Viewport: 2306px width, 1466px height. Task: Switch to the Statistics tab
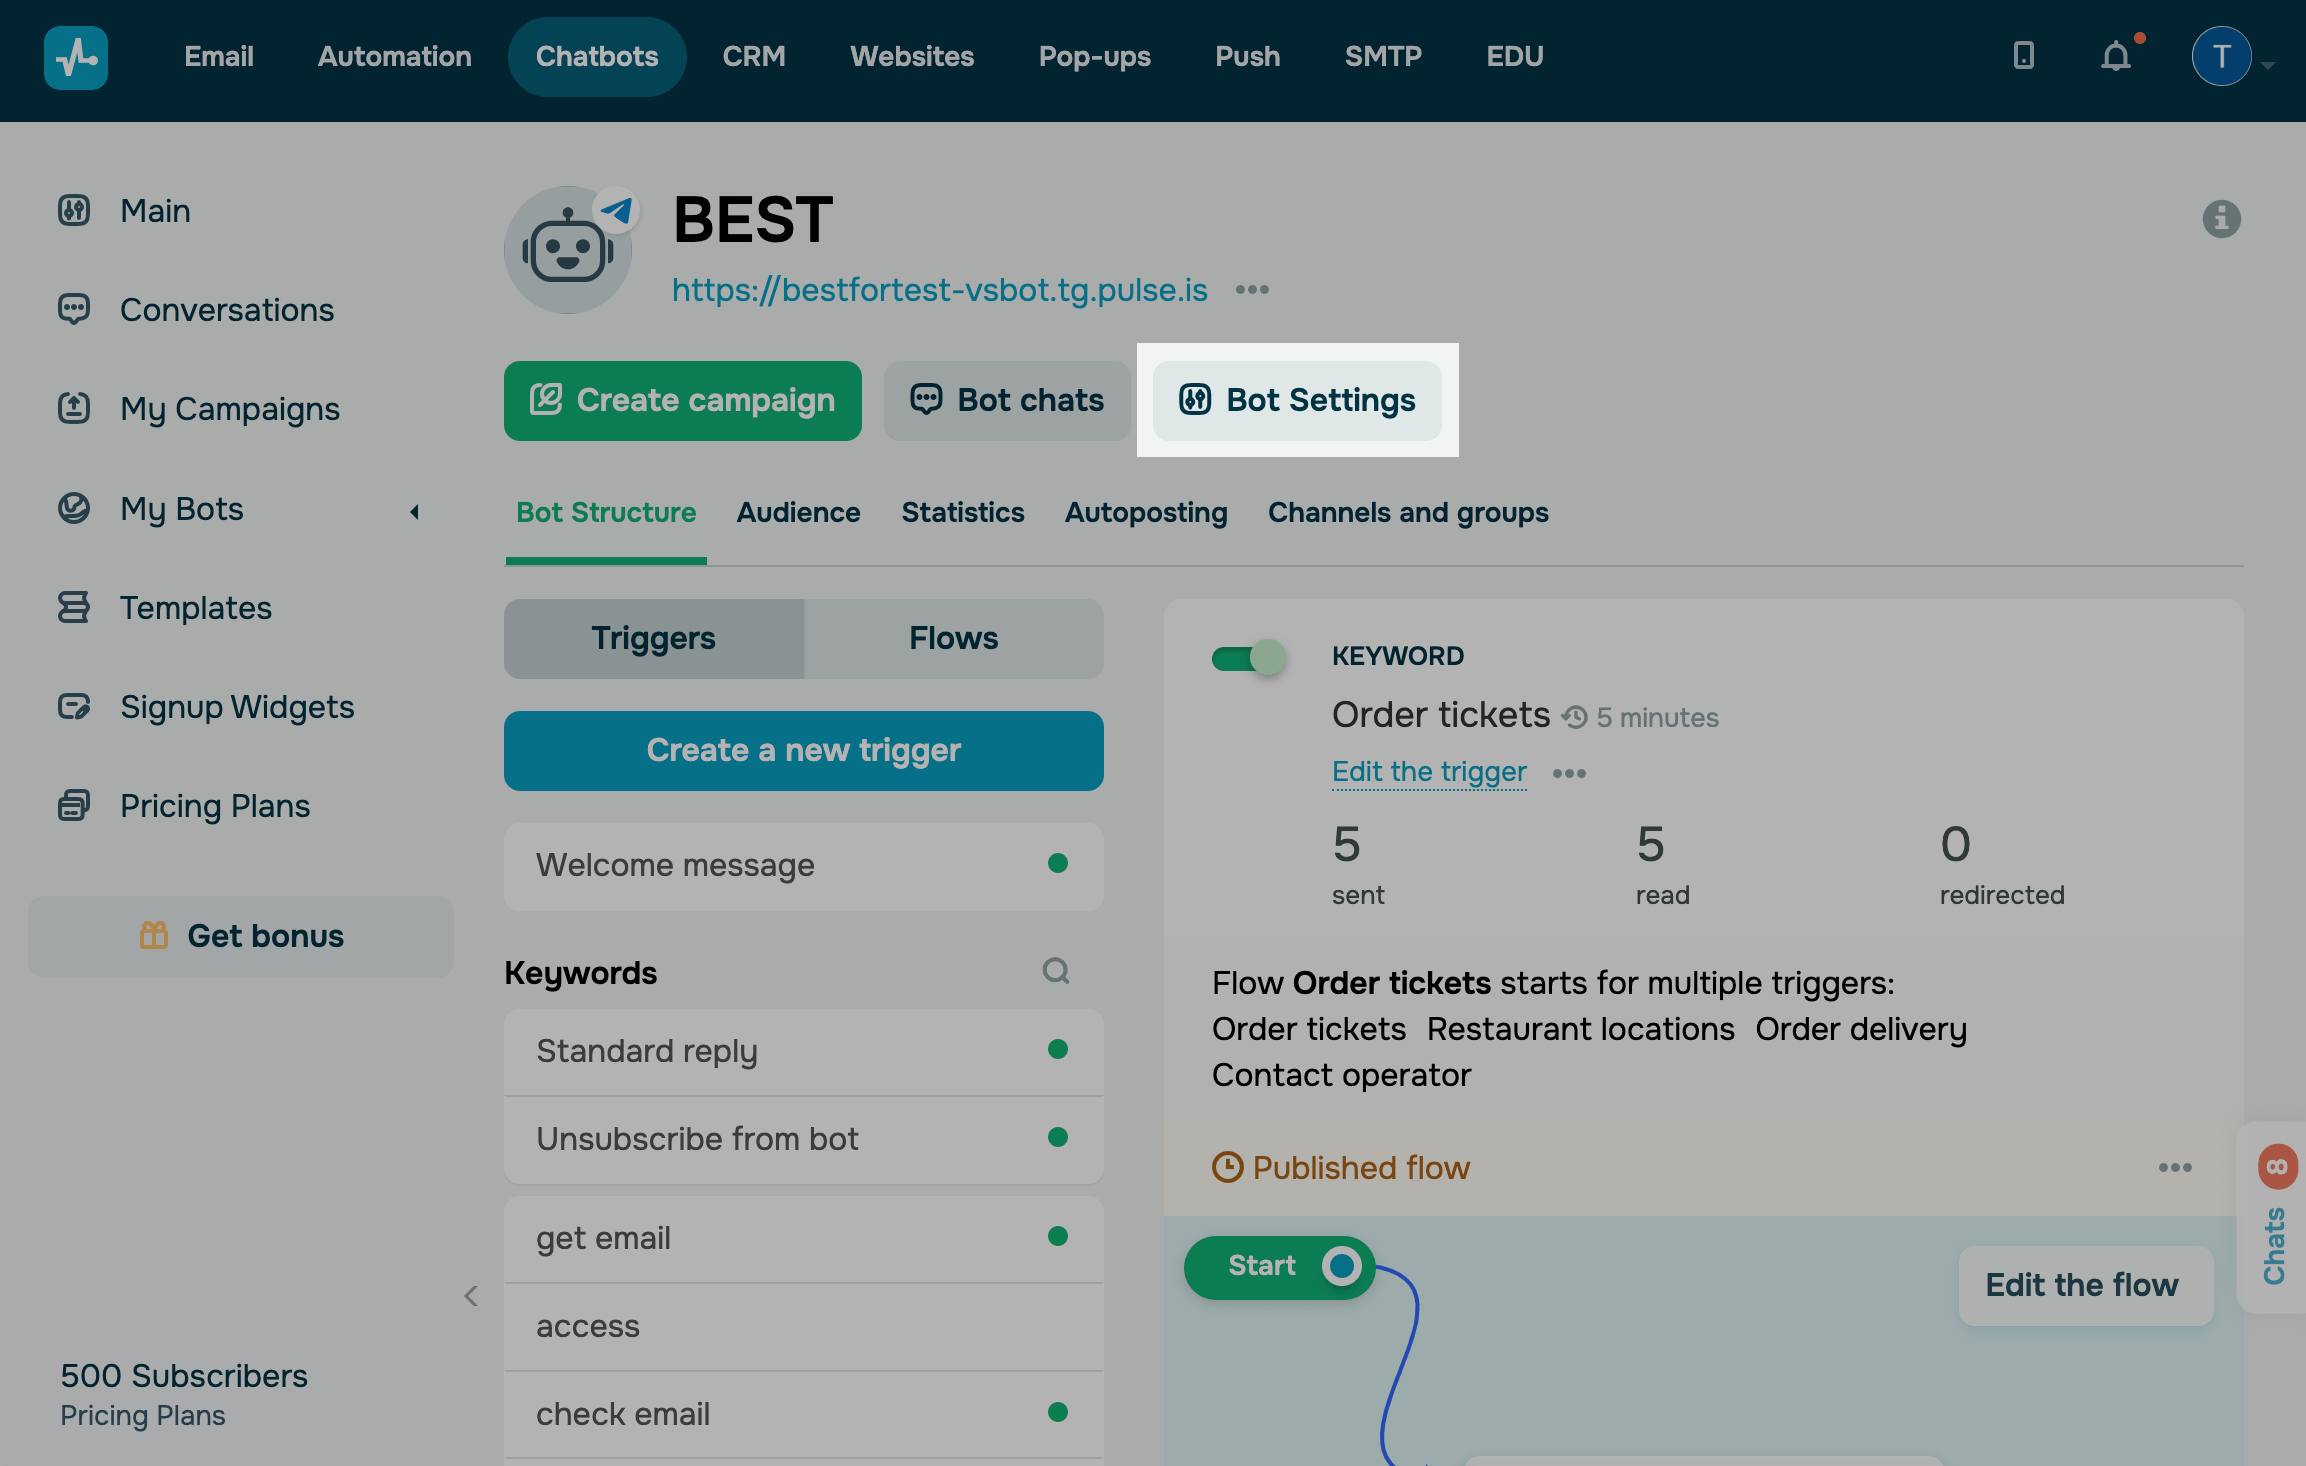962,513
